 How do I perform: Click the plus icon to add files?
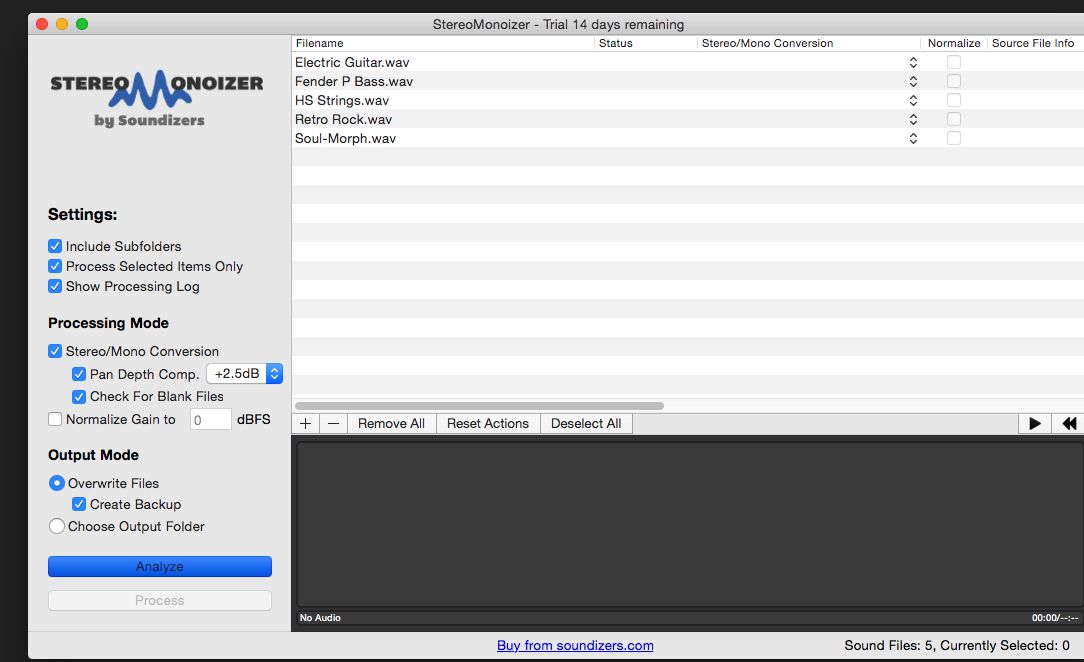[305, 424]
